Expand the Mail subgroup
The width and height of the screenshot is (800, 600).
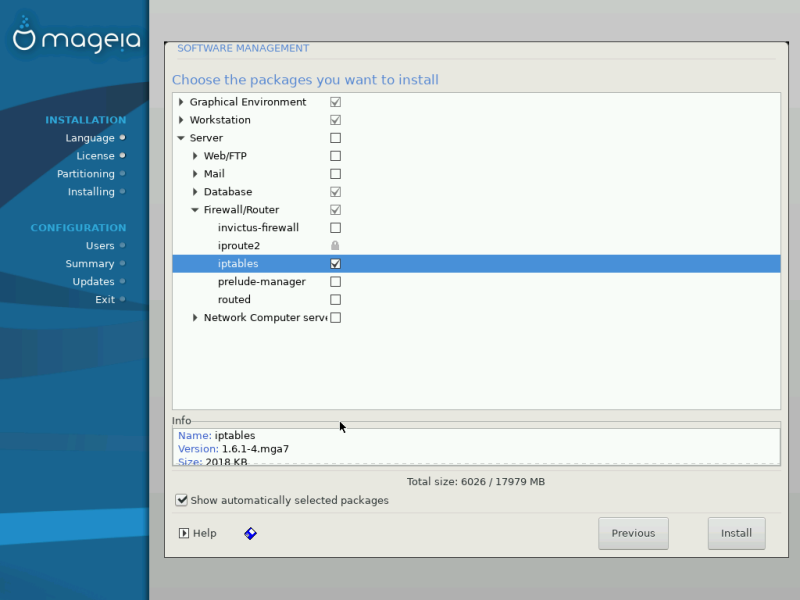tap(195, 174)
